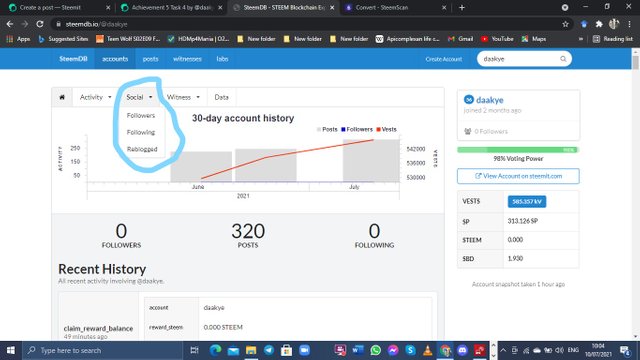Open the Apps grid in bookmarks bar

tap(18, 39)
